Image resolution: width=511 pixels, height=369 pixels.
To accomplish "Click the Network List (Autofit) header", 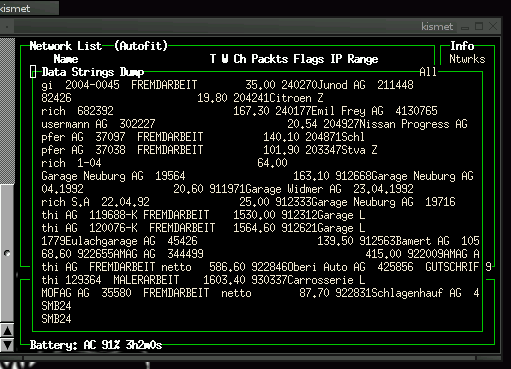I will [x=98, y=46].
